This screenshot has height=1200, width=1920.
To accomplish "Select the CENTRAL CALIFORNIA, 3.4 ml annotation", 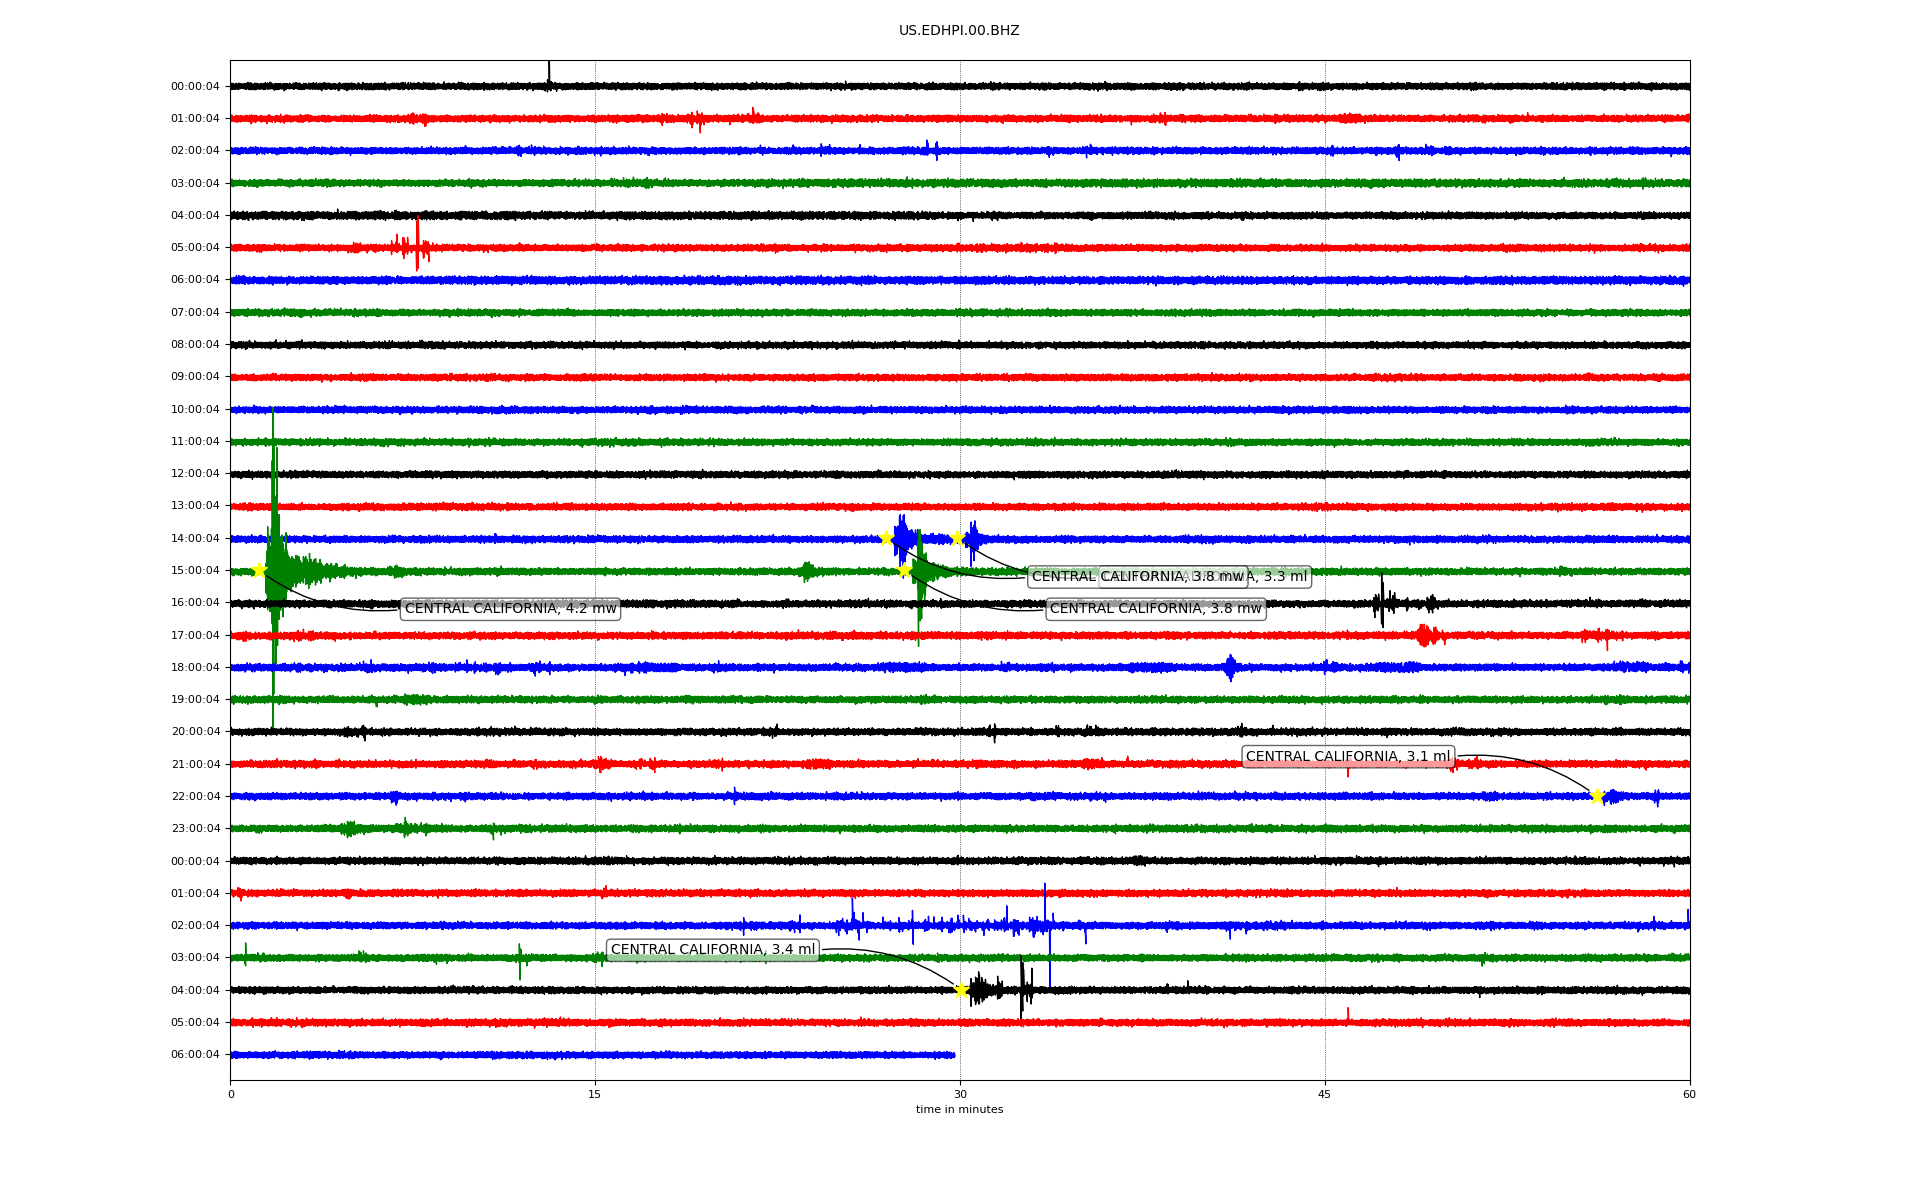I will pos(712,950).
